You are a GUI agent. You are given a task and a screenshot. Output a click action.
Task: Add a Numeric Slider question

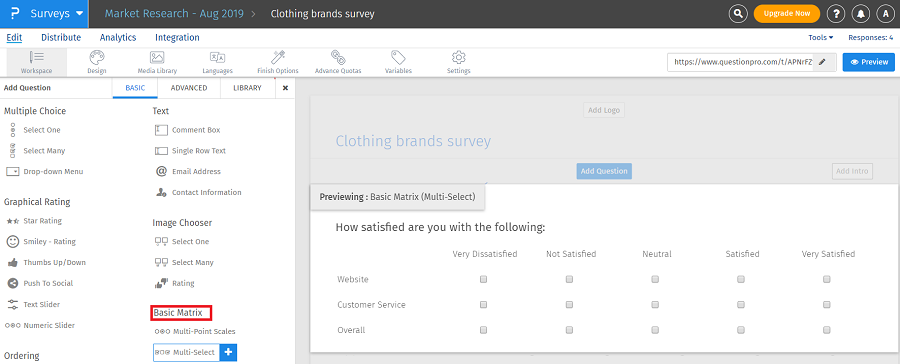coord(40,325)
